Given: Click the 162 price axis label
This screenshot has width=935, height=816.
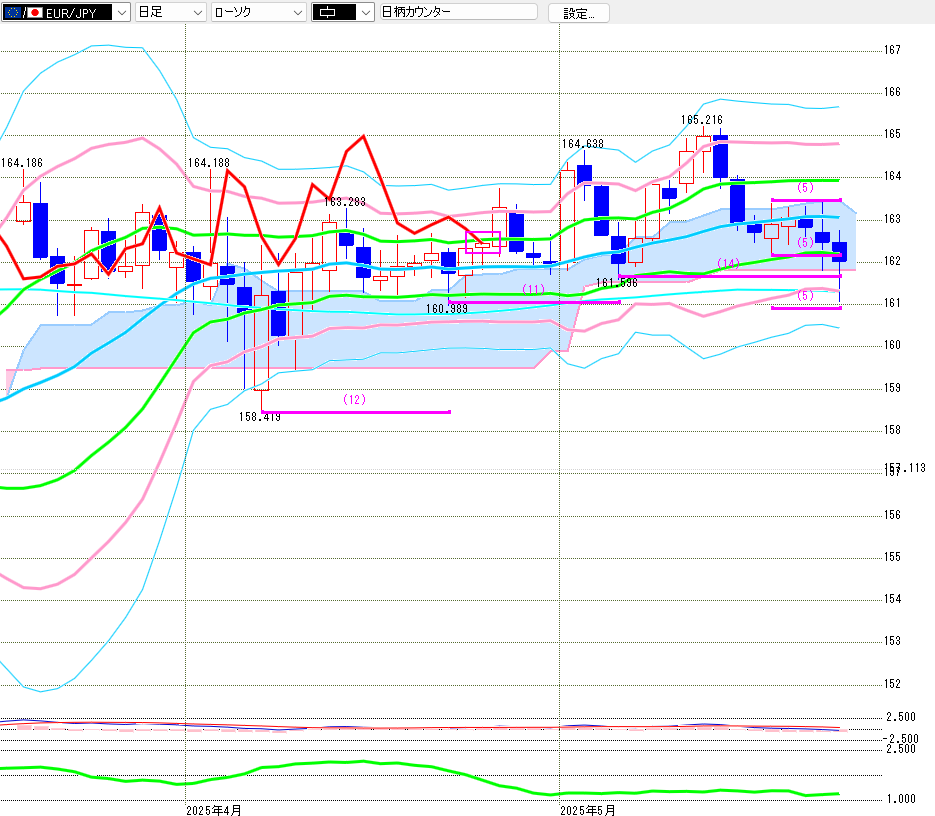Looking at the screenshot, I should [x=892, y=261].
